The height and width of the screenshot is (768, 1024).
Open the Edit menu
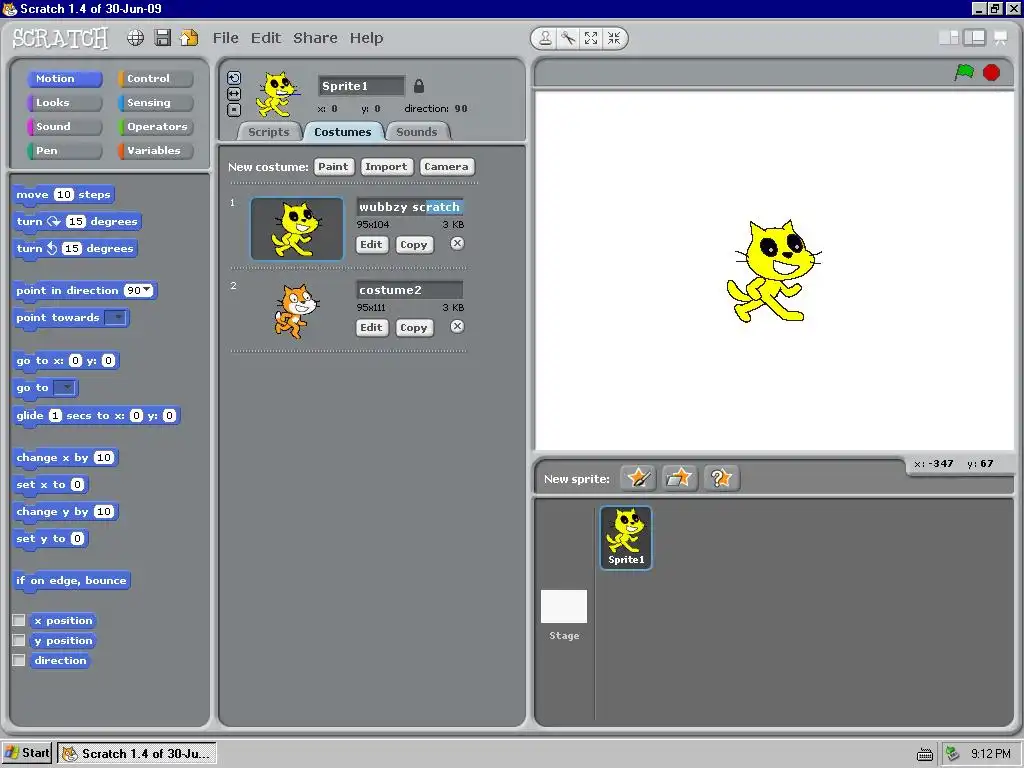[x=266, y=38]
